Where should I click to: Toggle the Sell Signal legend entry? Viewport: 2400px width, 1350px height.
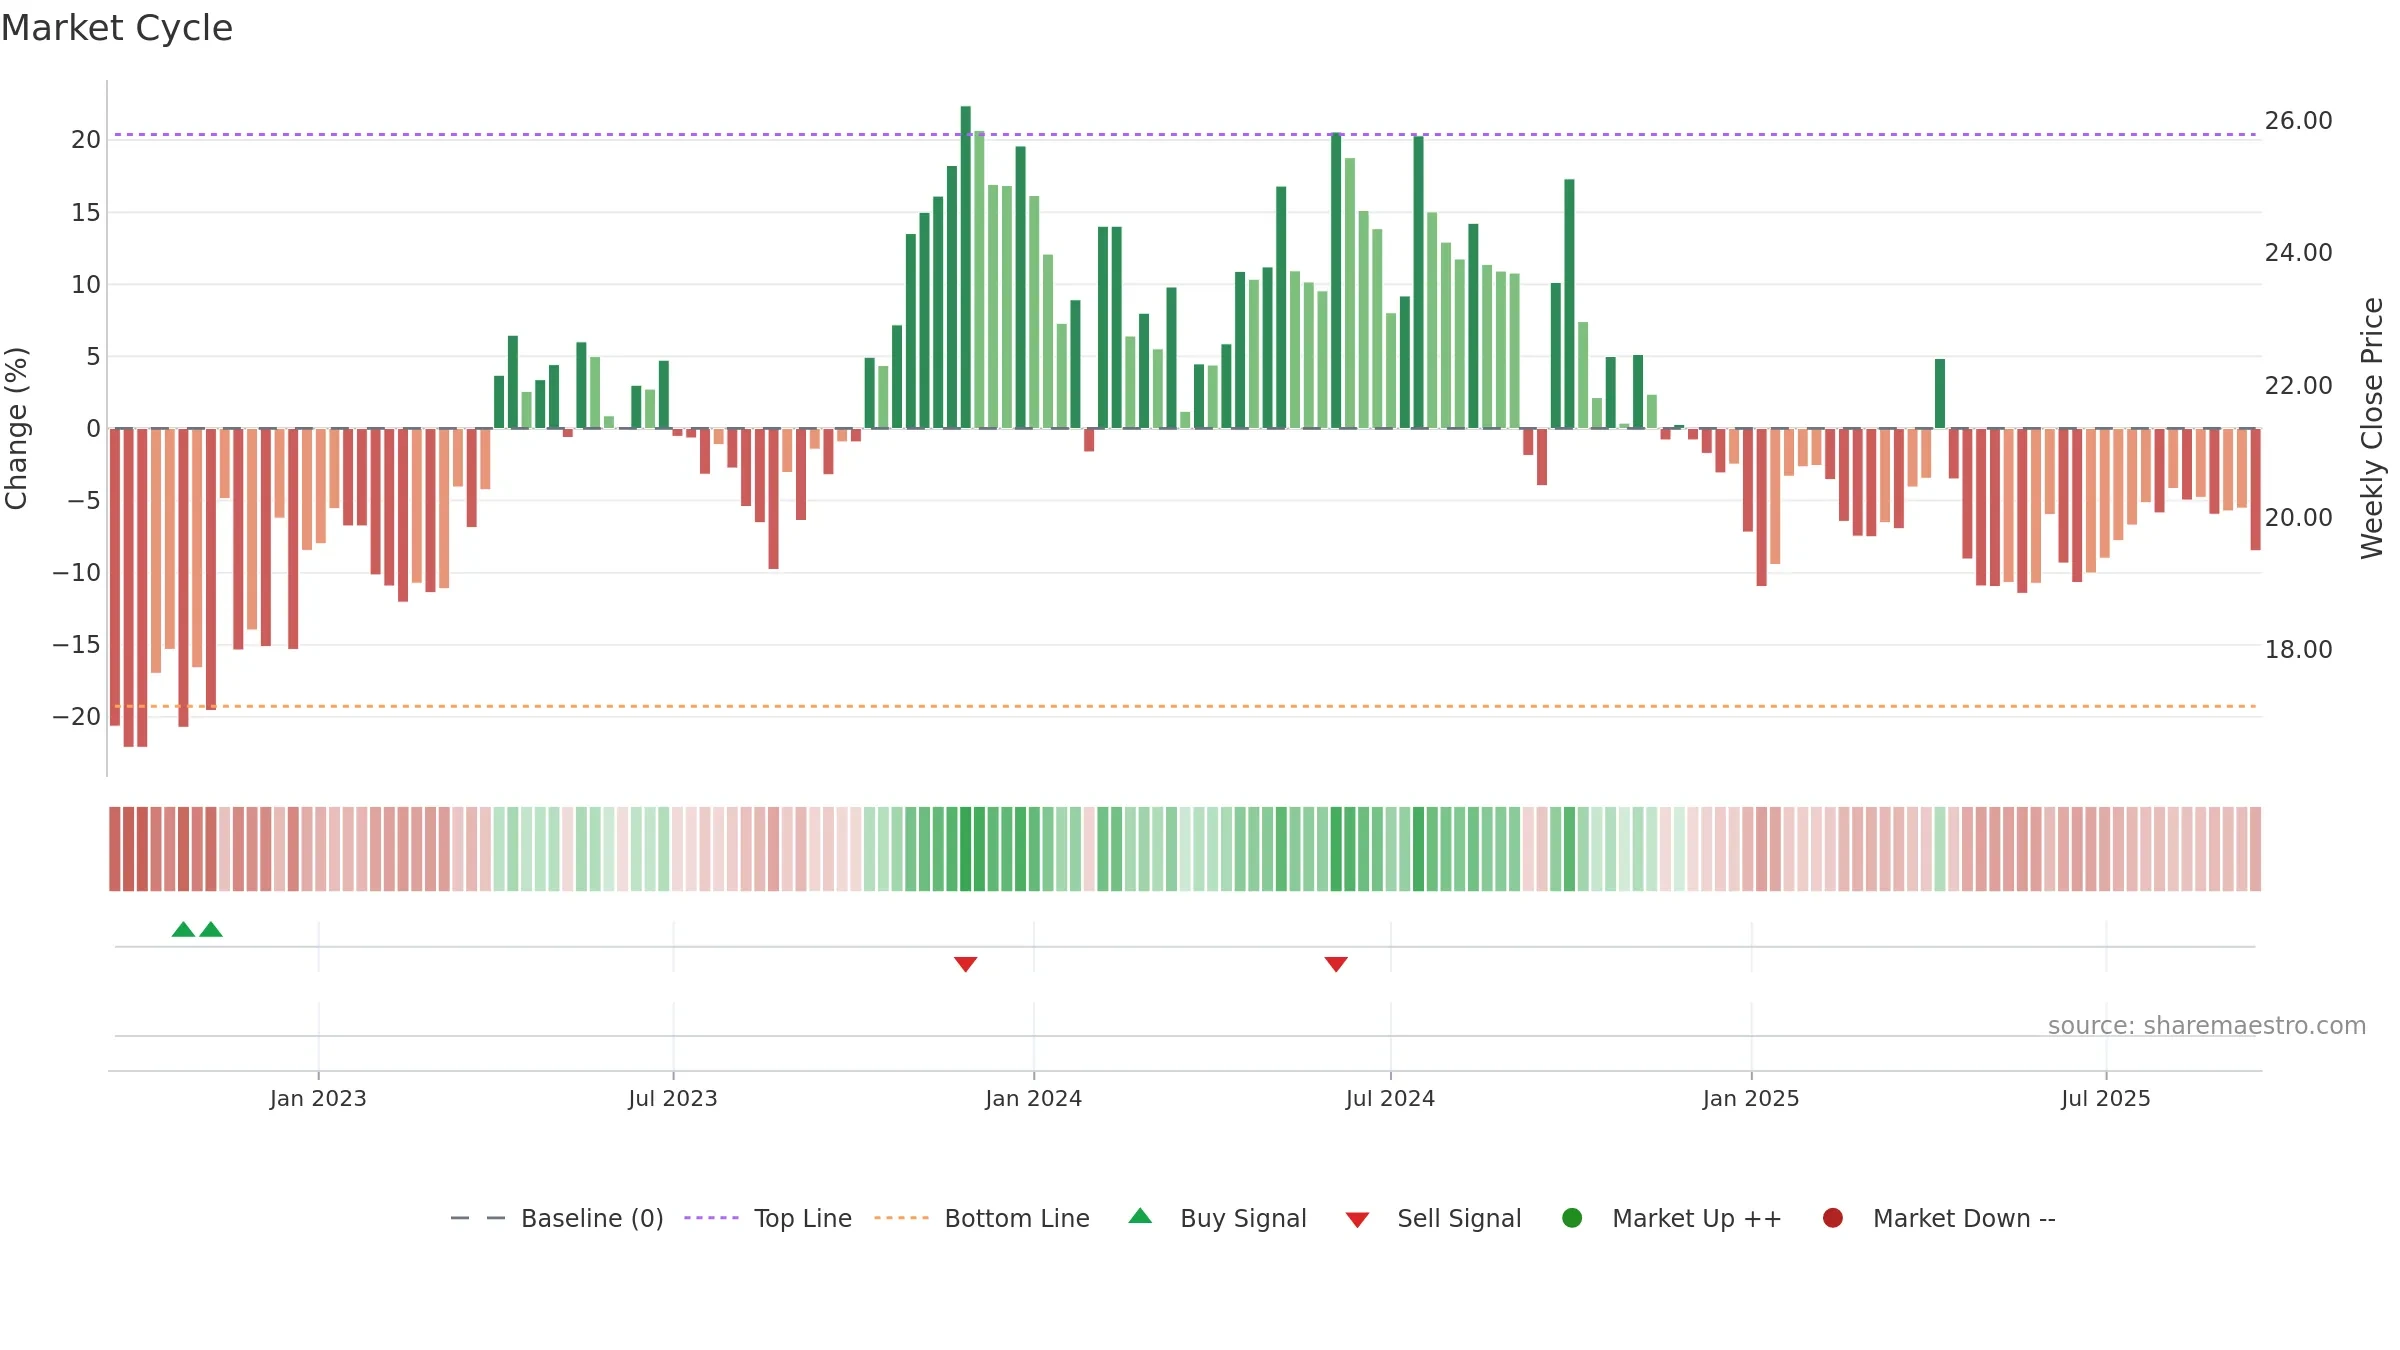(1433, 1218)
